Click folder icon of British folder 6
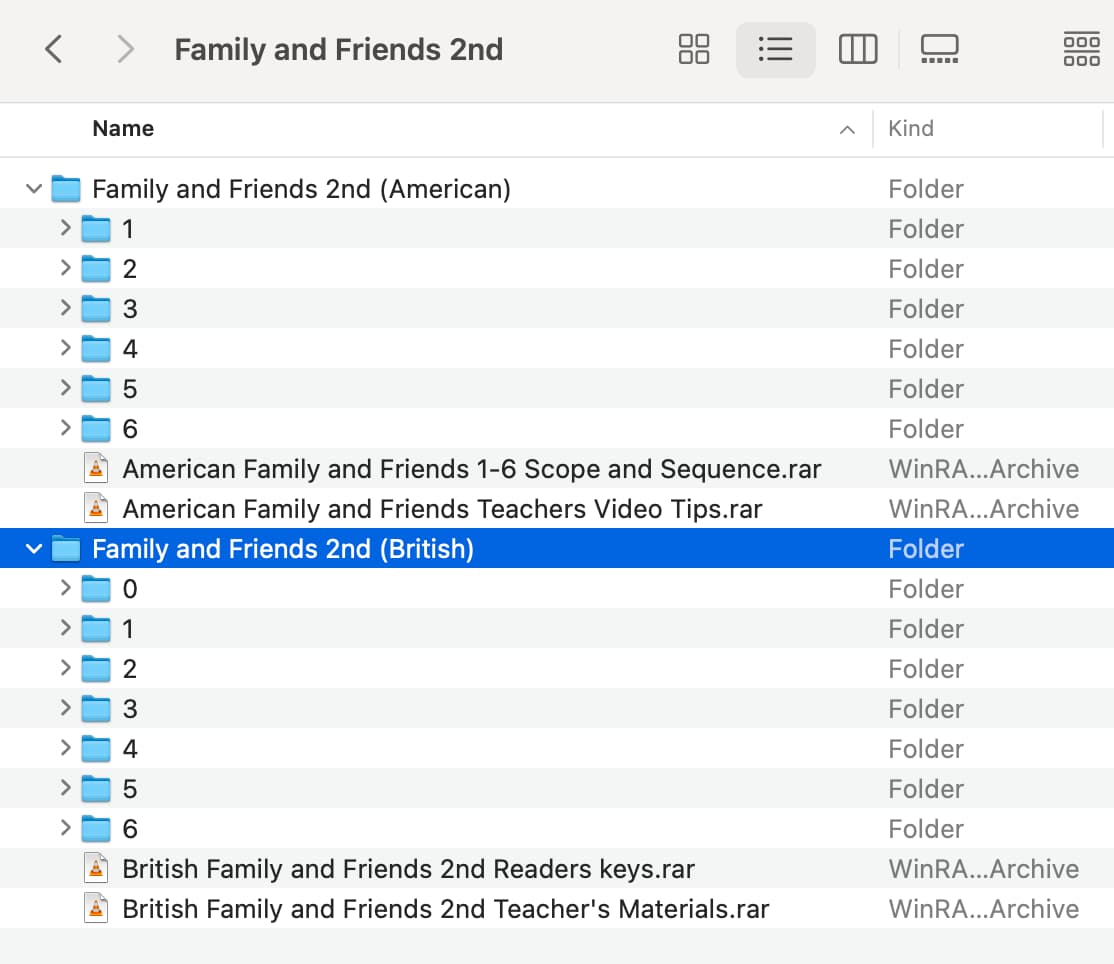This screenshot has height=964, width=1114. point(96,828)
